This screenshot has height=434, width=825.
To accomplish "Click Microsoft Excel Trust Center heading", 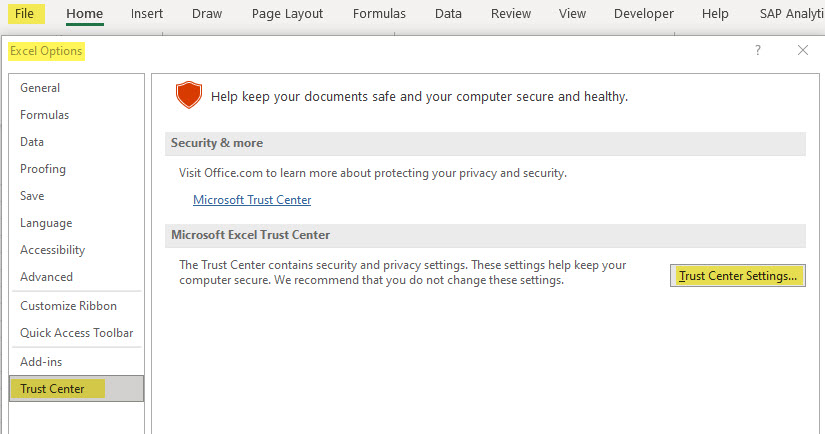I will click(250, 235).
